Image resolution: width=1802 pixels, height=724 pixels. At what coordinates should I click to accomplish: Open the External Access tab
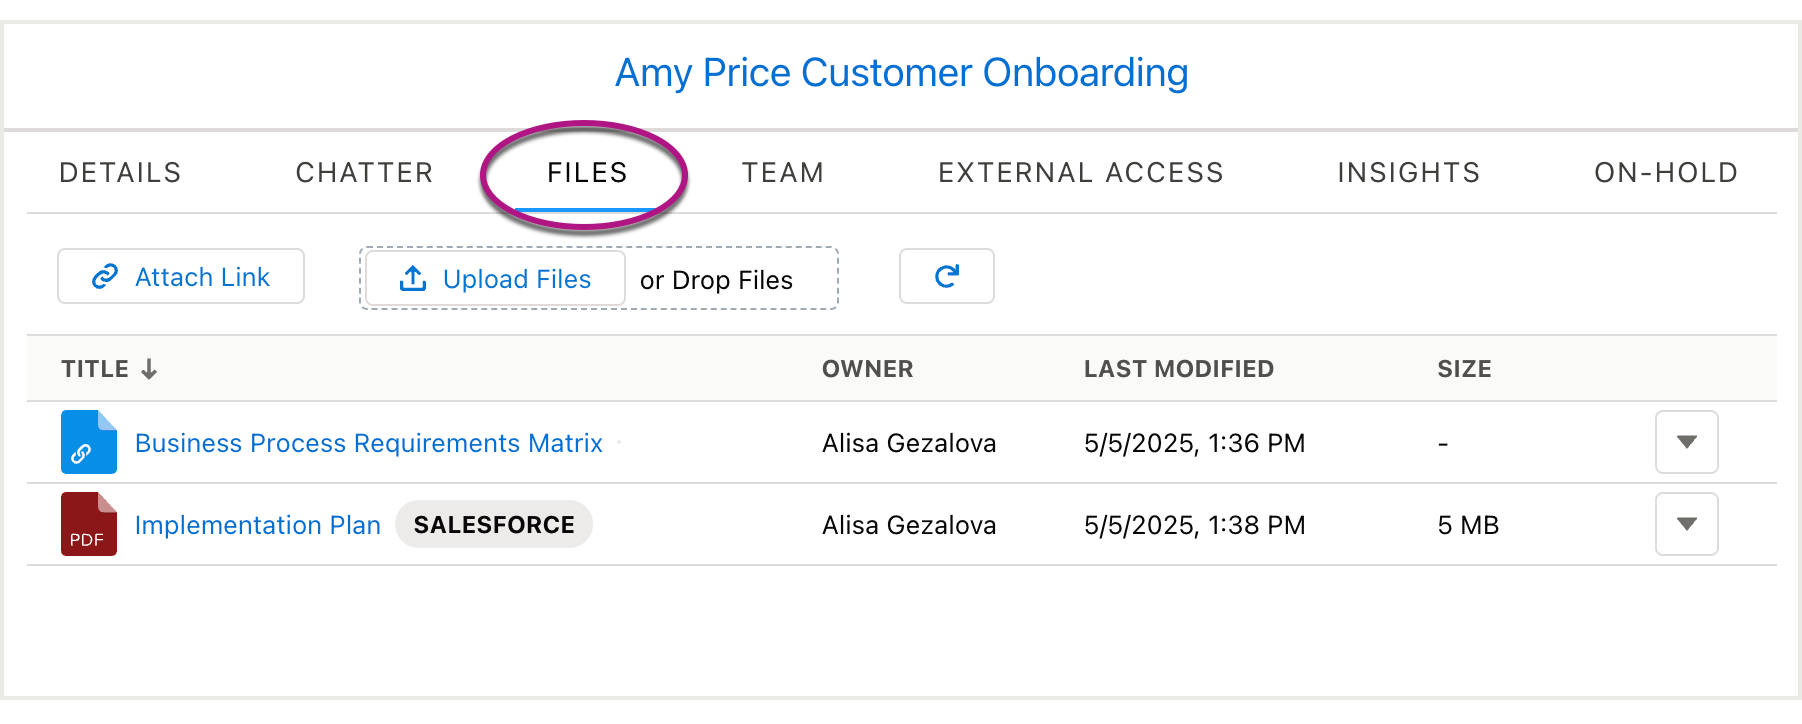pos(1081,173)
